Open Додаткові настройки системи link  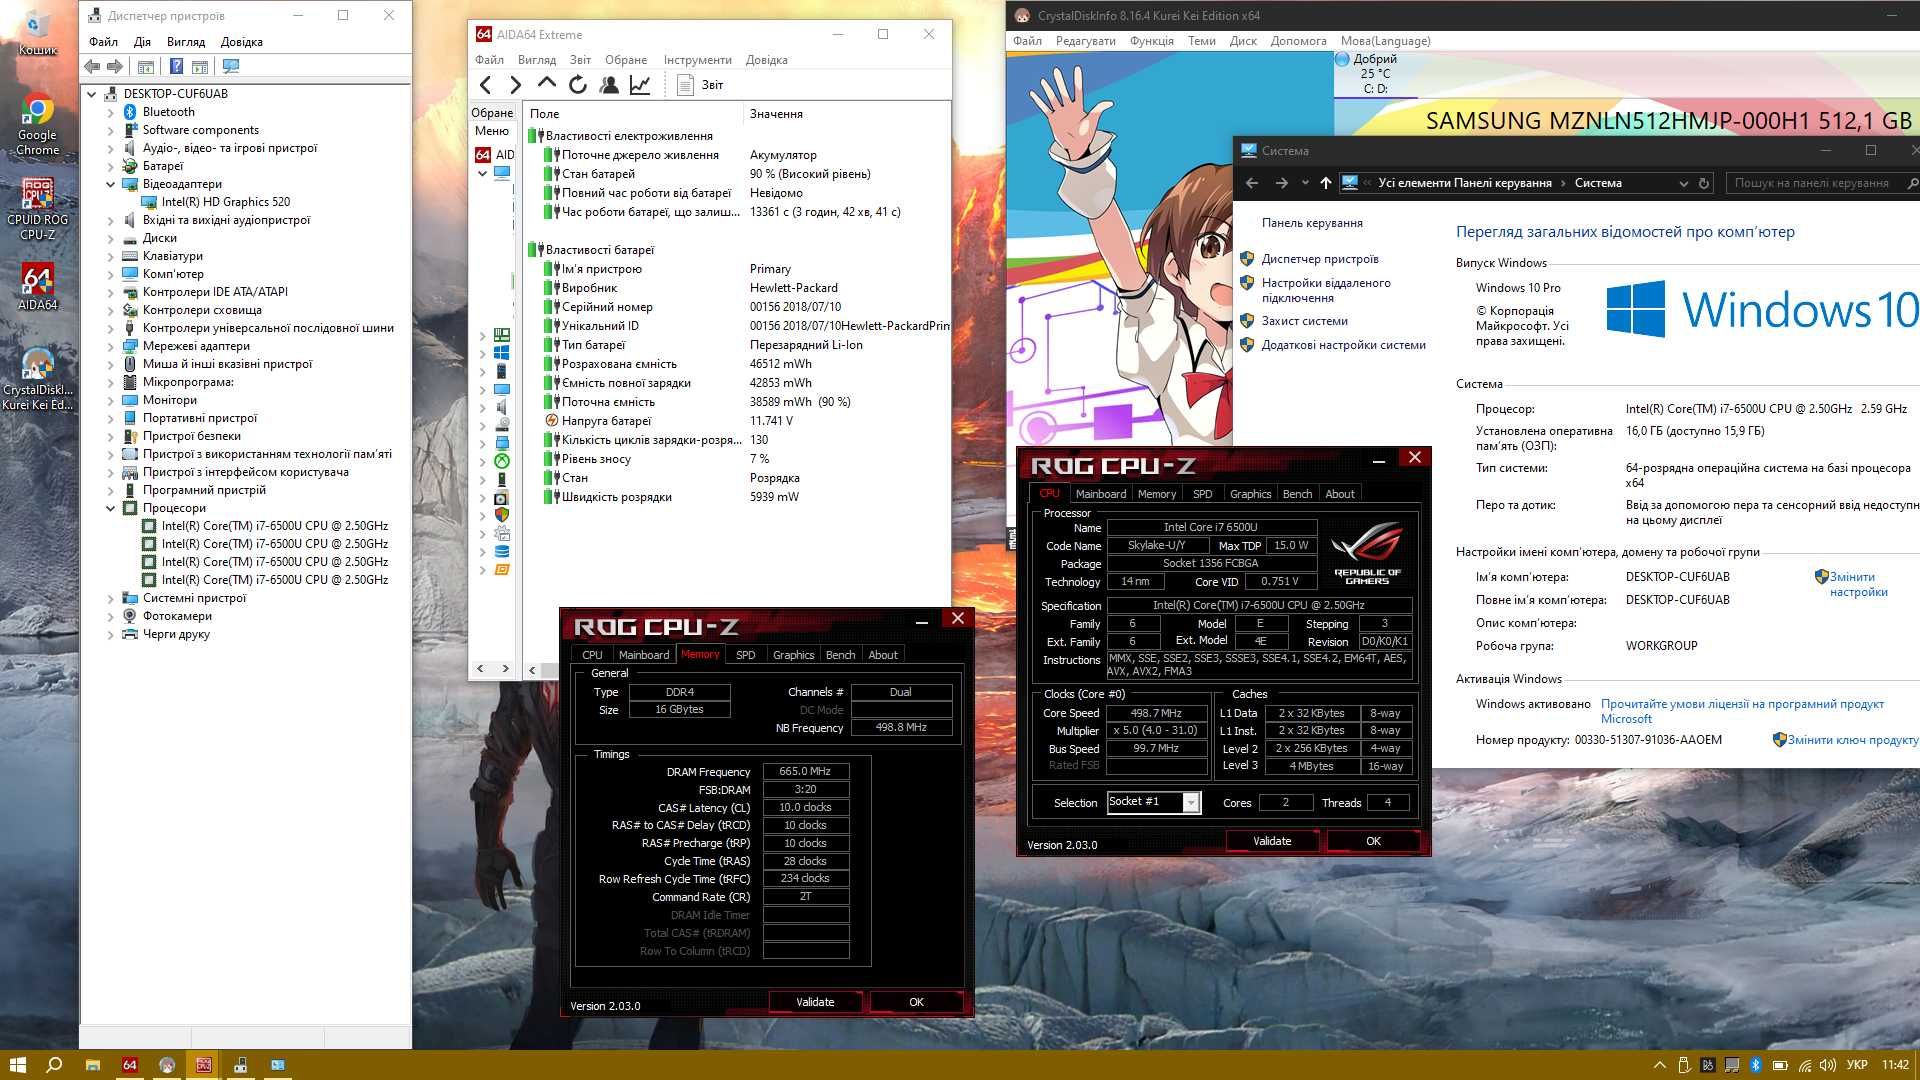pos(1343,345)
